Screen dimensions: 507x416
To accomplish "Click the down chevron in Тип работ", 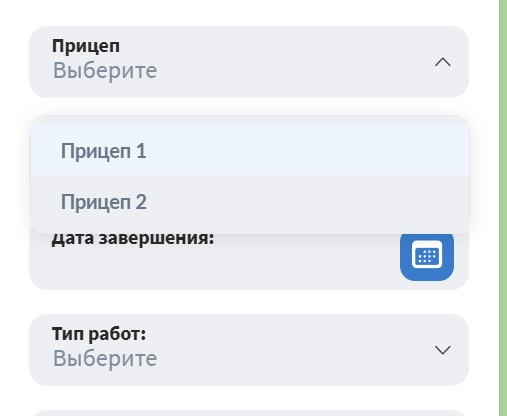I will pos(443,350).
